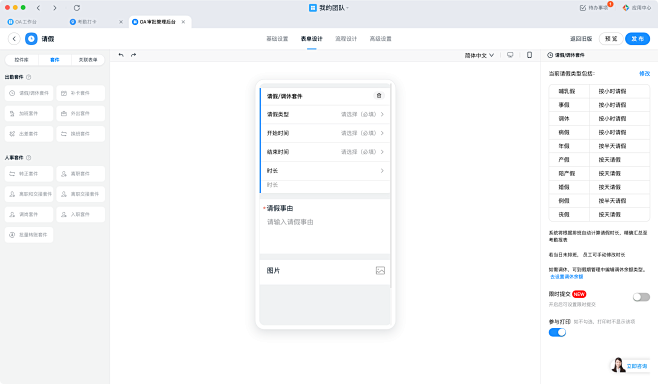
Task: Close the OA审批管理后台 tab
Action: click(183, 22)
